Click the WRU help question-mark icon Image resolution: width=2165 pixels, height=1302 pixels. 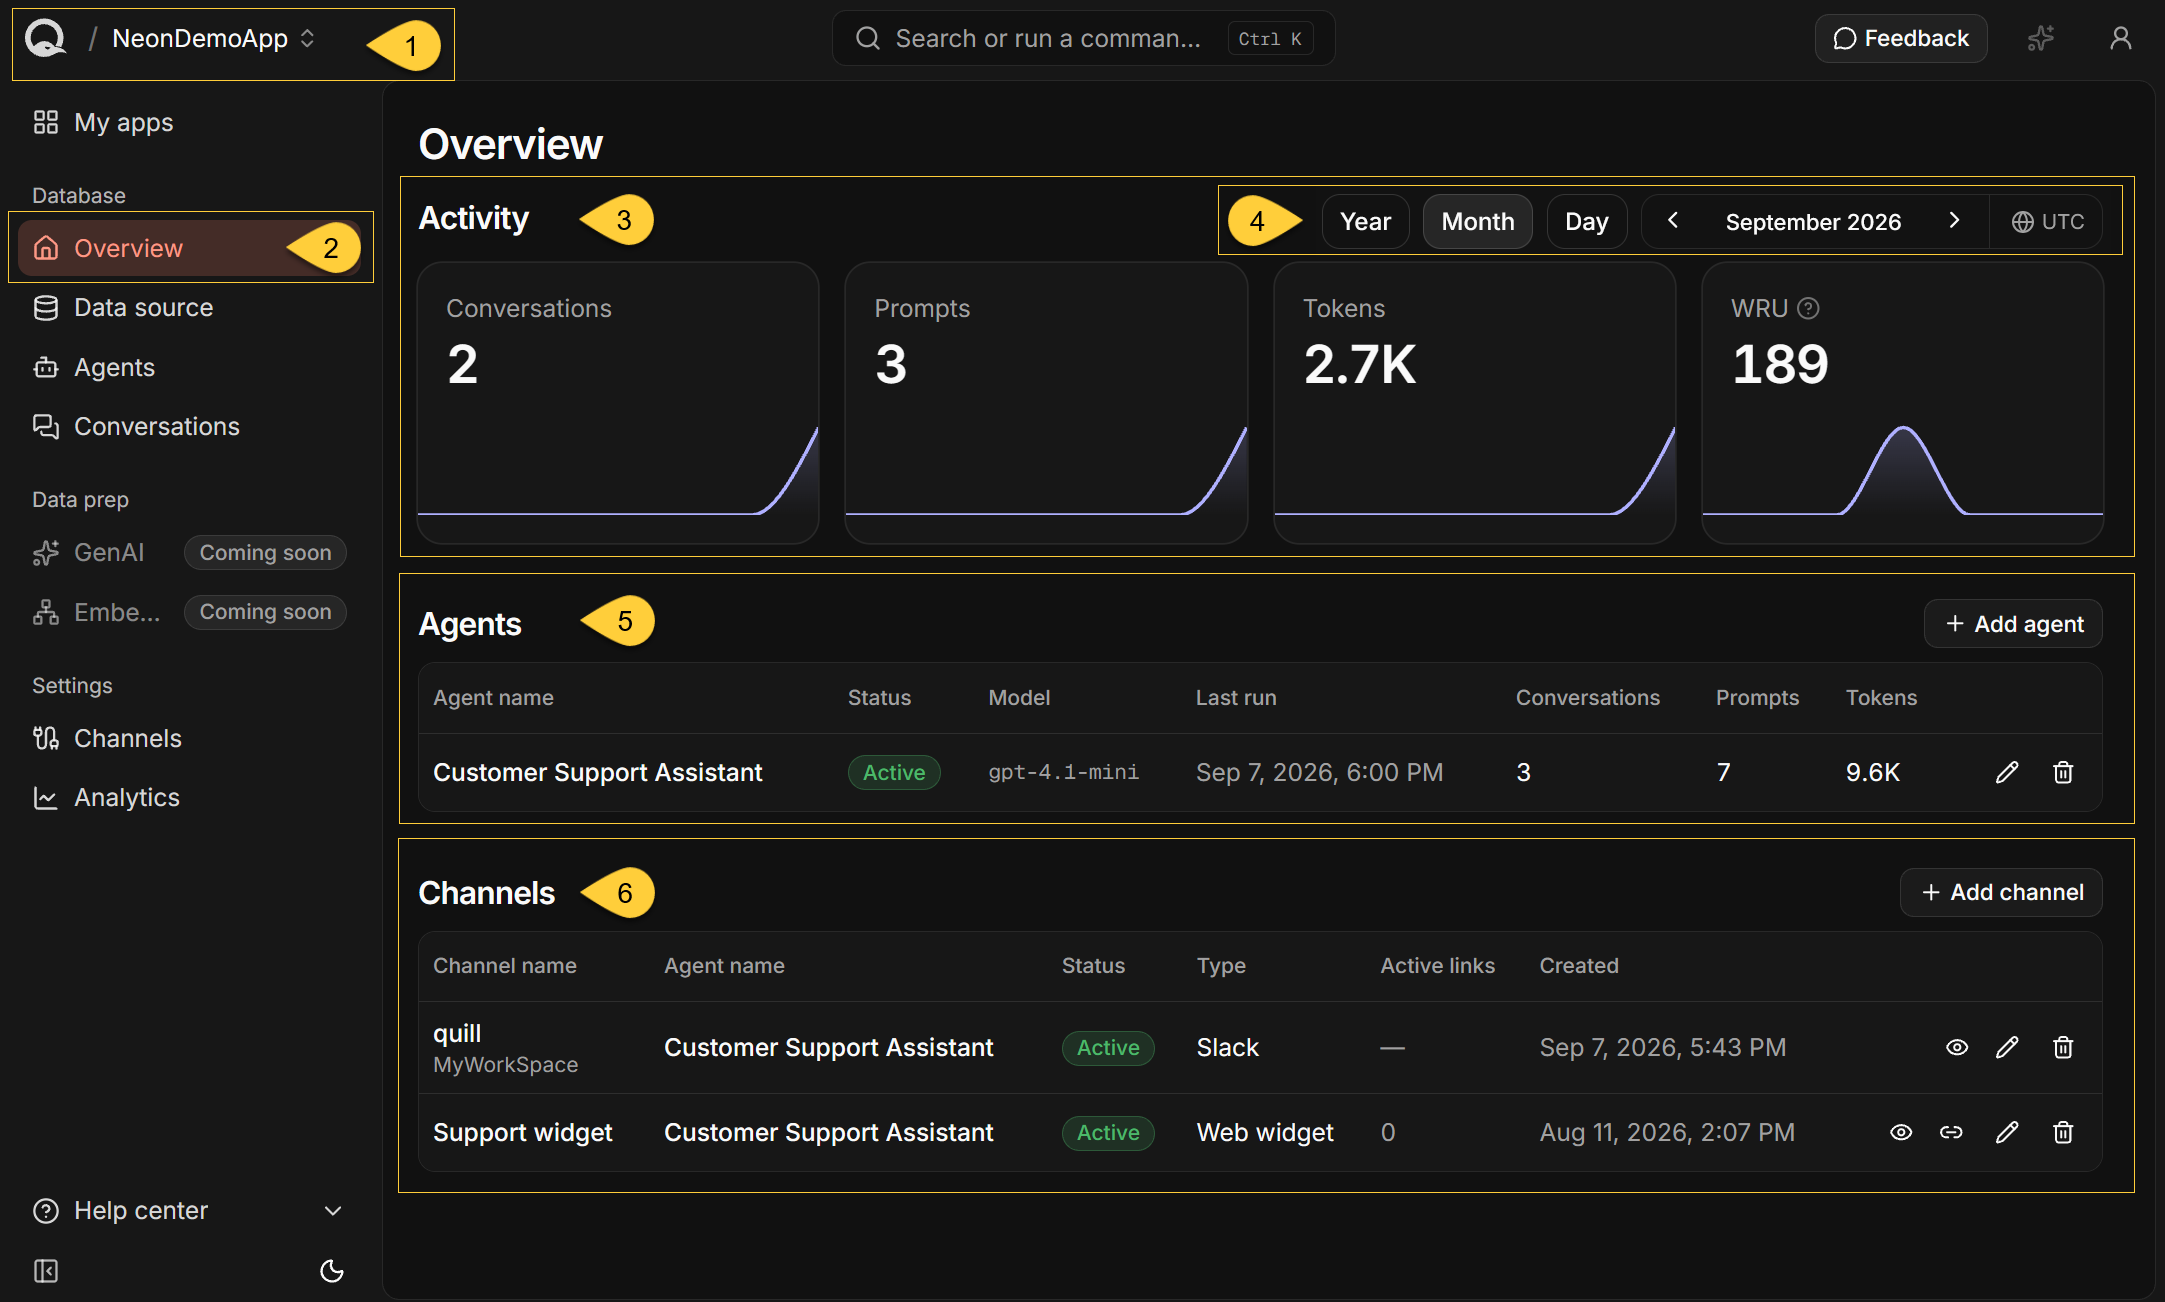[x=1808, y=309]
